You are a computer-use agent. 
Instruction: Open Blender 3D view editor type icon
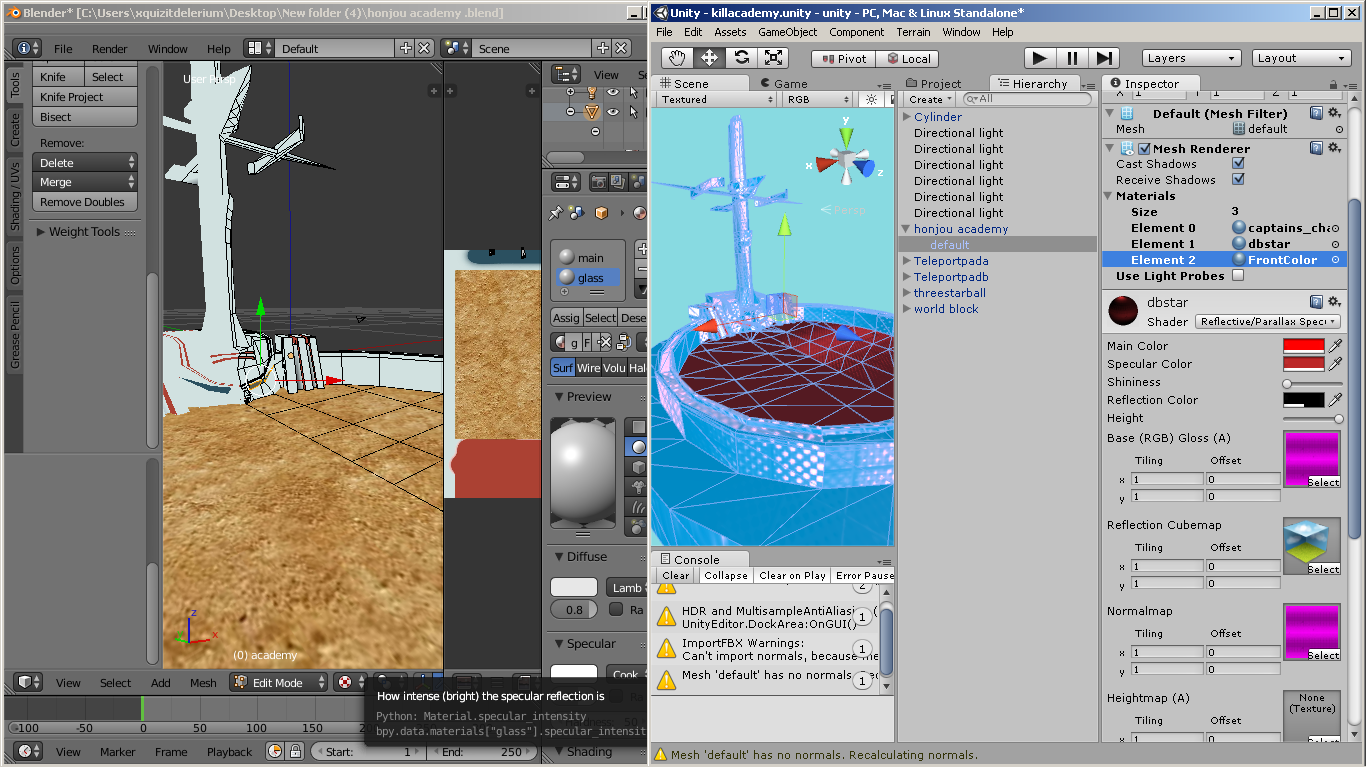click(27, 682)
